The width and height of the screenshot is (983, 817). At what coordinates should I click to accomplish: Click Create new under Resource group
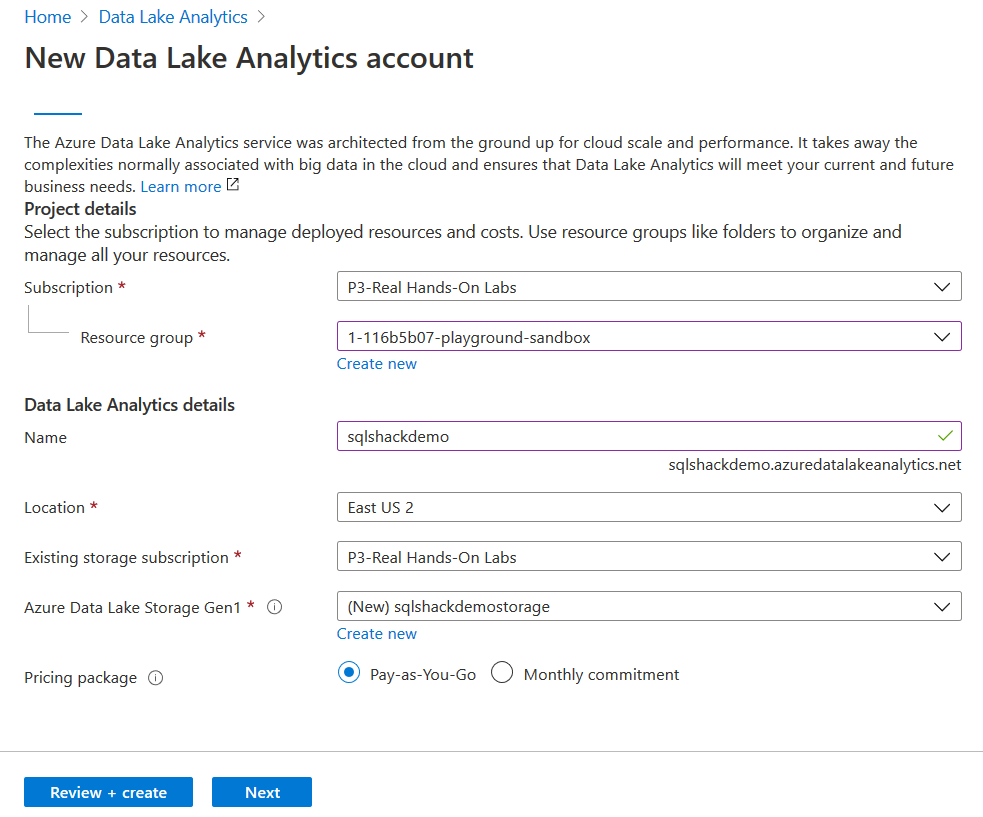click(376, 364)
